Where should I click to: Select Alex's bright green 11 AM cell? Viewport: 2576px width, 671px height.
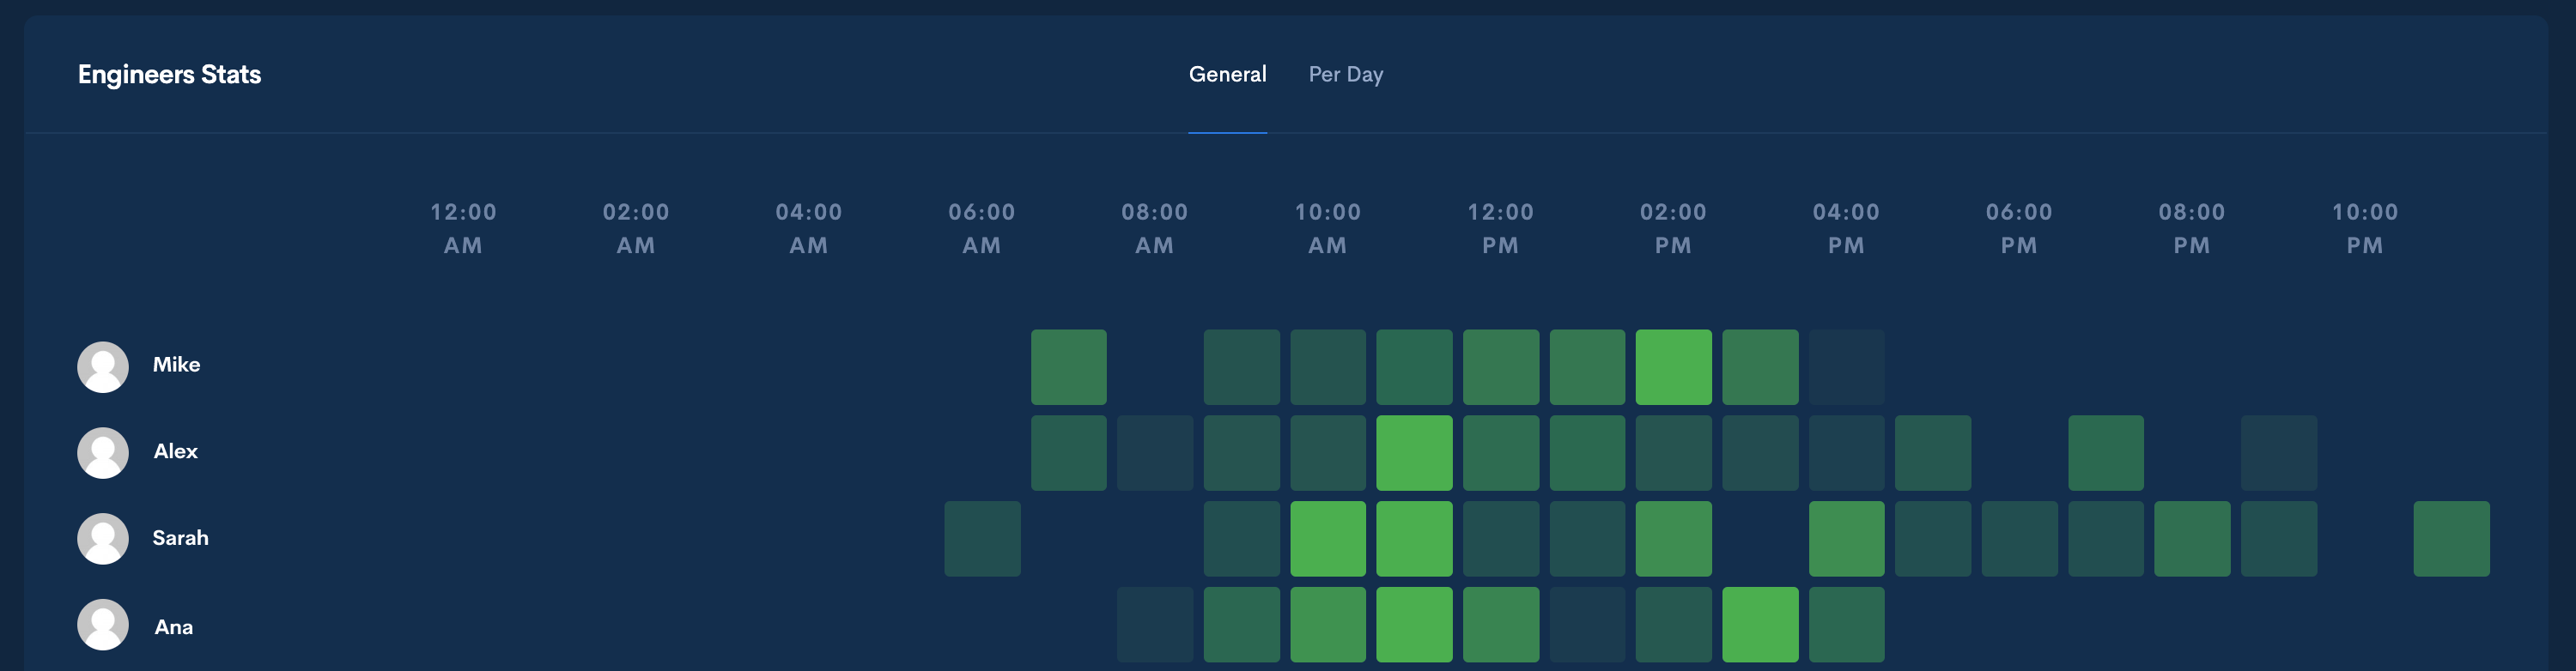[1414, 453]
